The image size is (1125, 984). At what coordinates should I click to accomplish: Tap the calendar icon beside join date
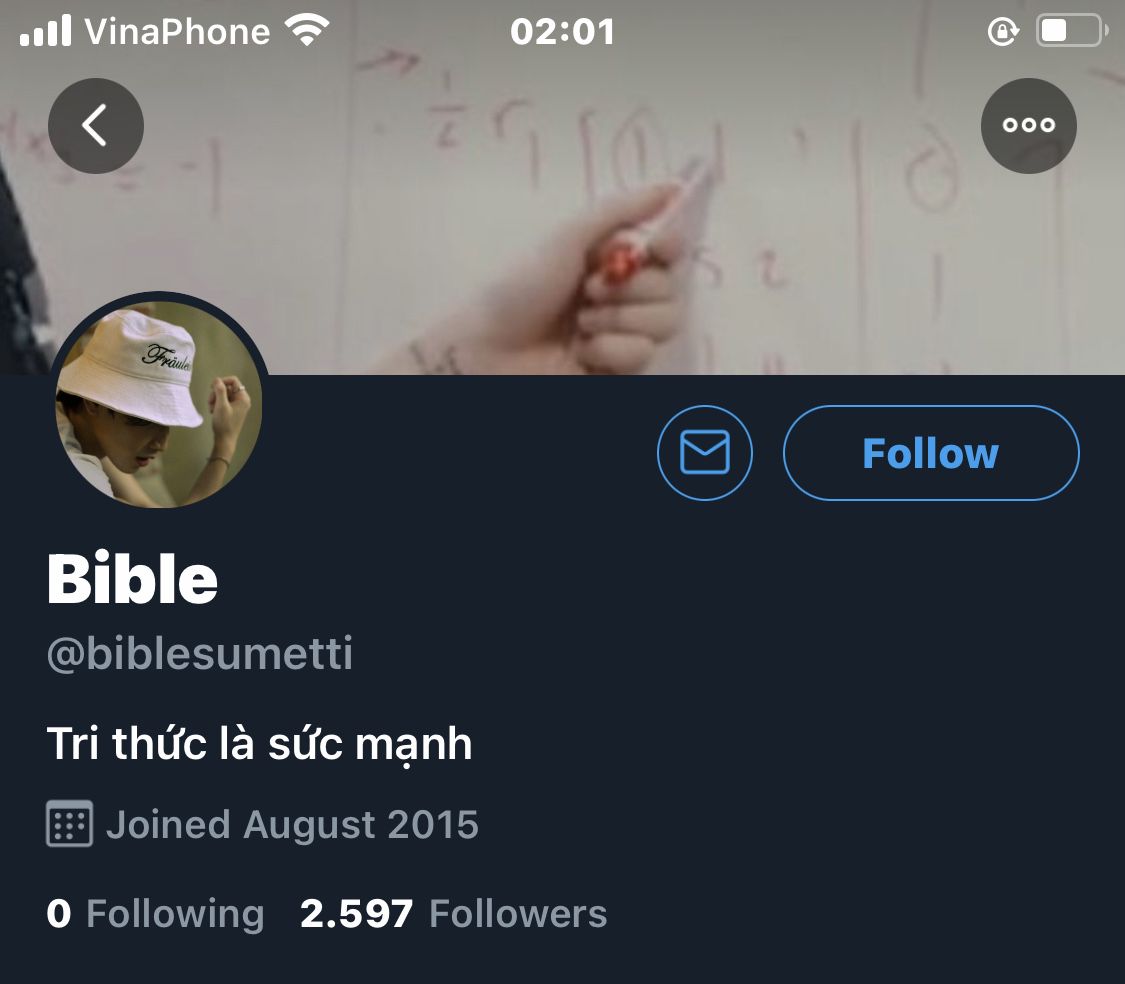tap(70, 824)
